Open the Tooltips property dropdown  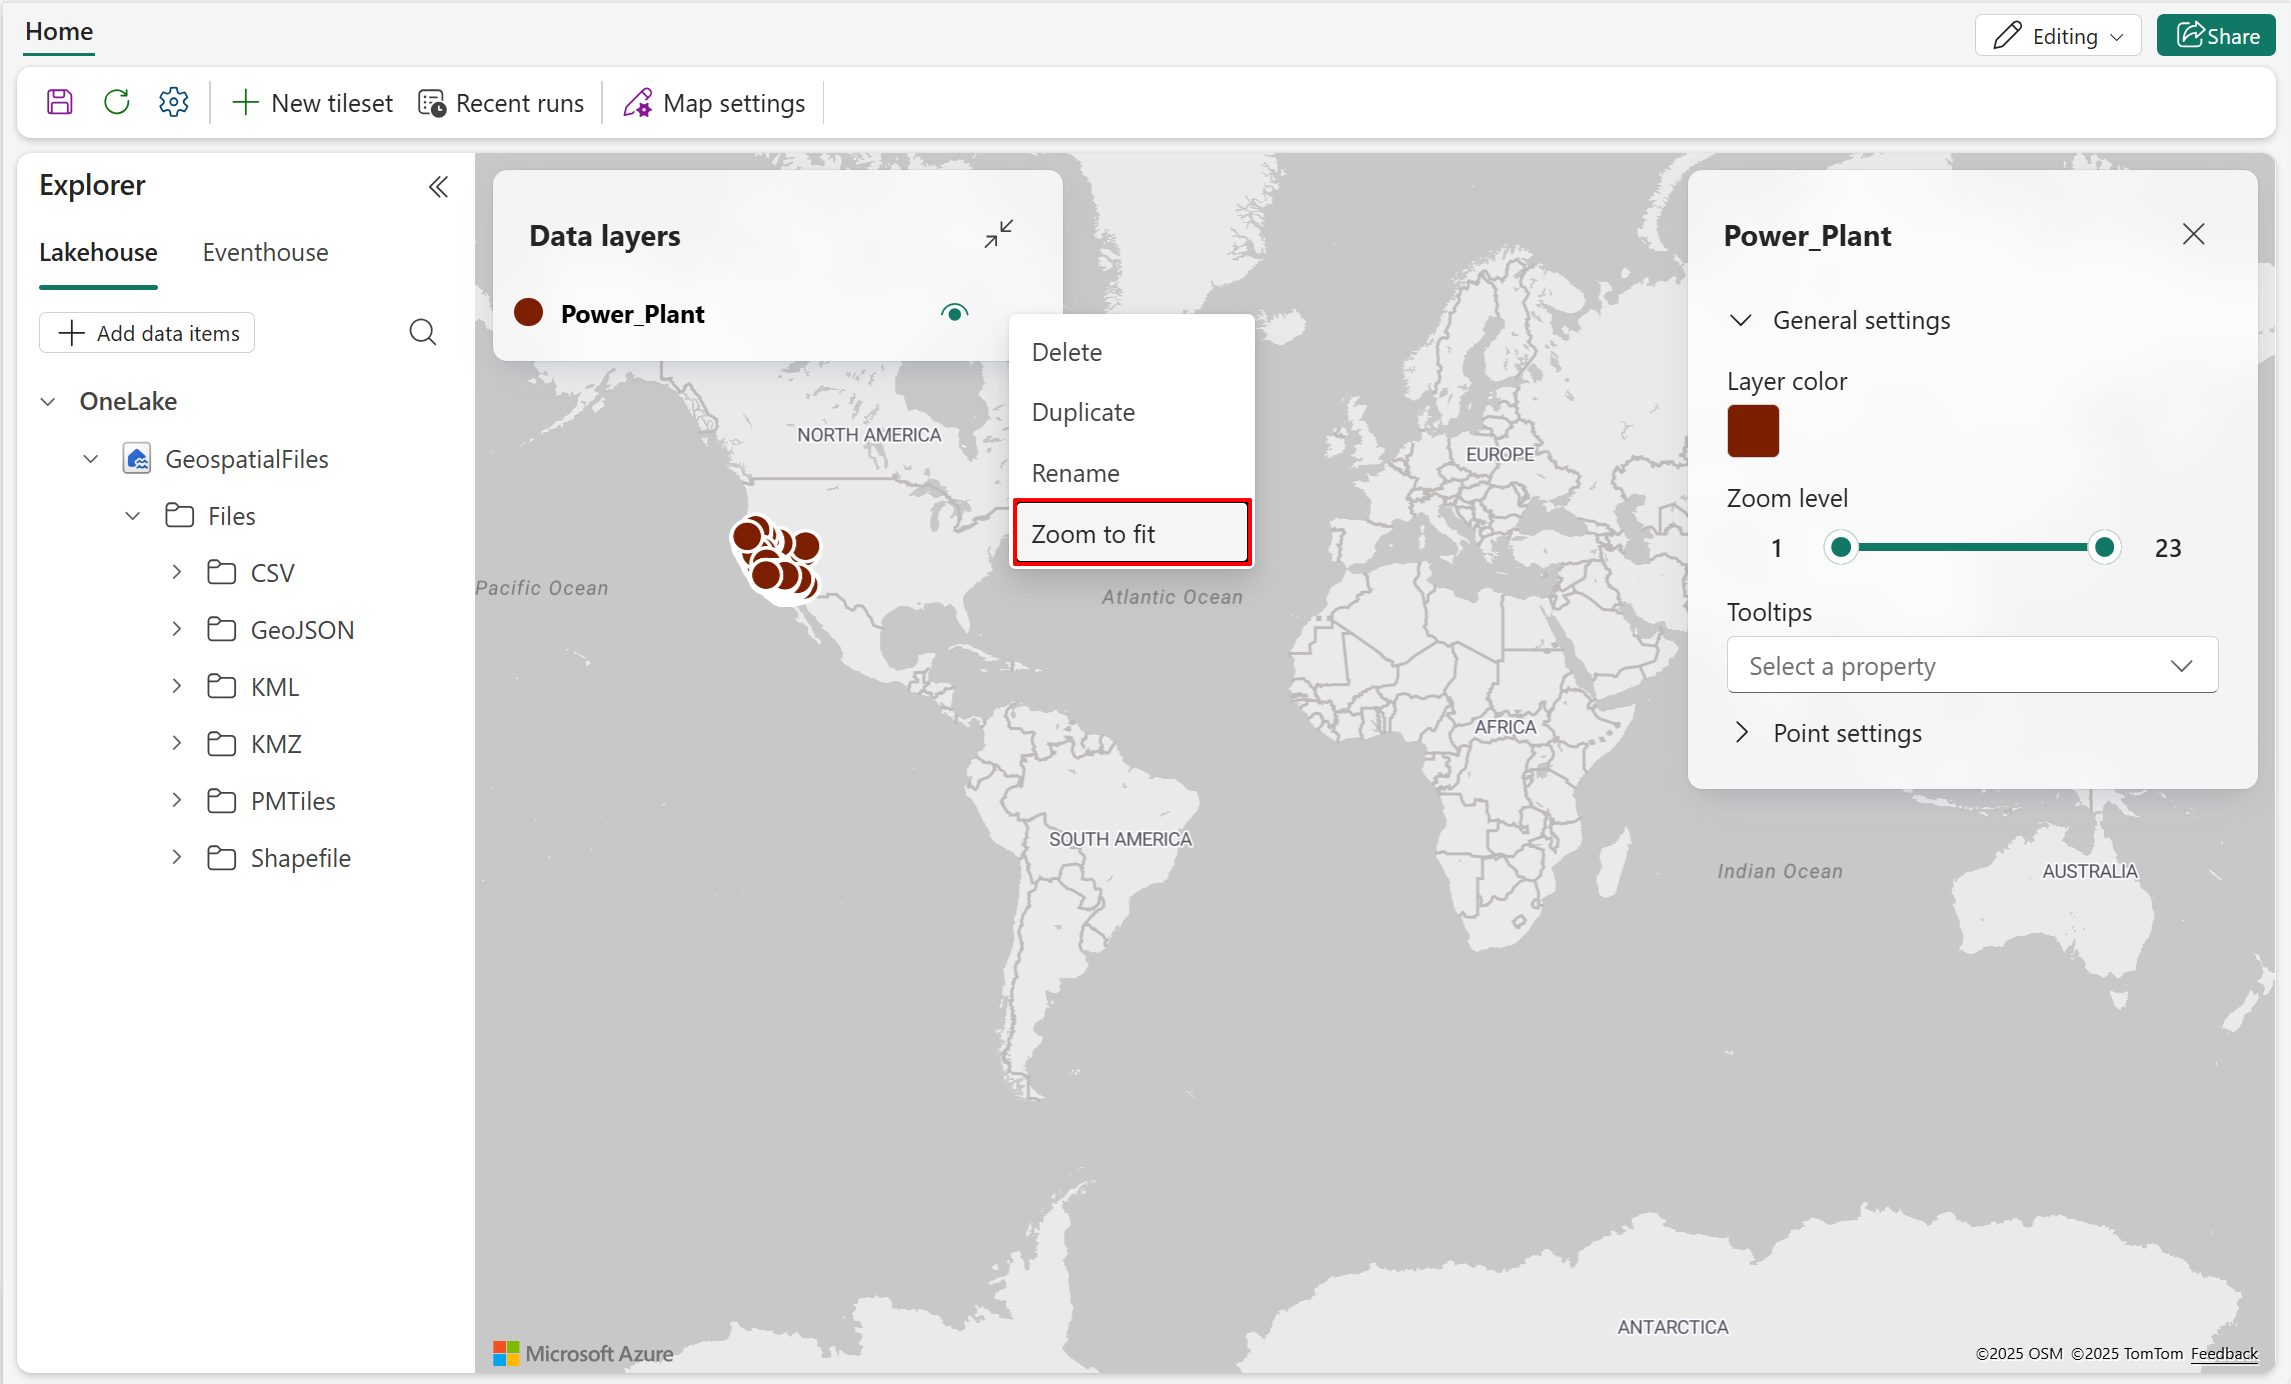1972,666
